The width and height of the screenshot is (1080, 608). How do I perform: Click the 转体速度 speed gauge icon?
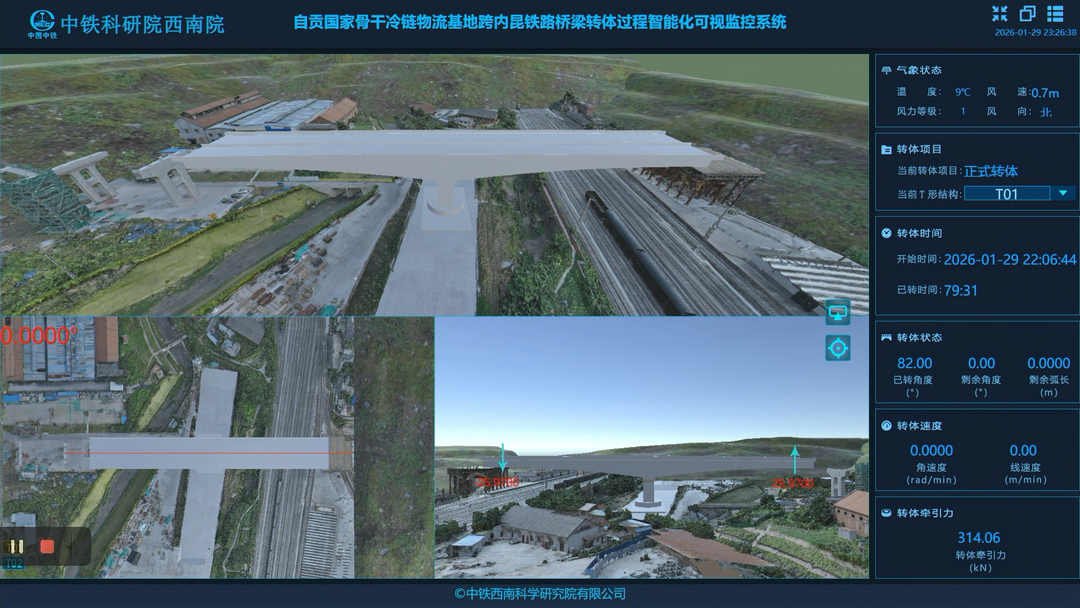(x=887, y=426)
